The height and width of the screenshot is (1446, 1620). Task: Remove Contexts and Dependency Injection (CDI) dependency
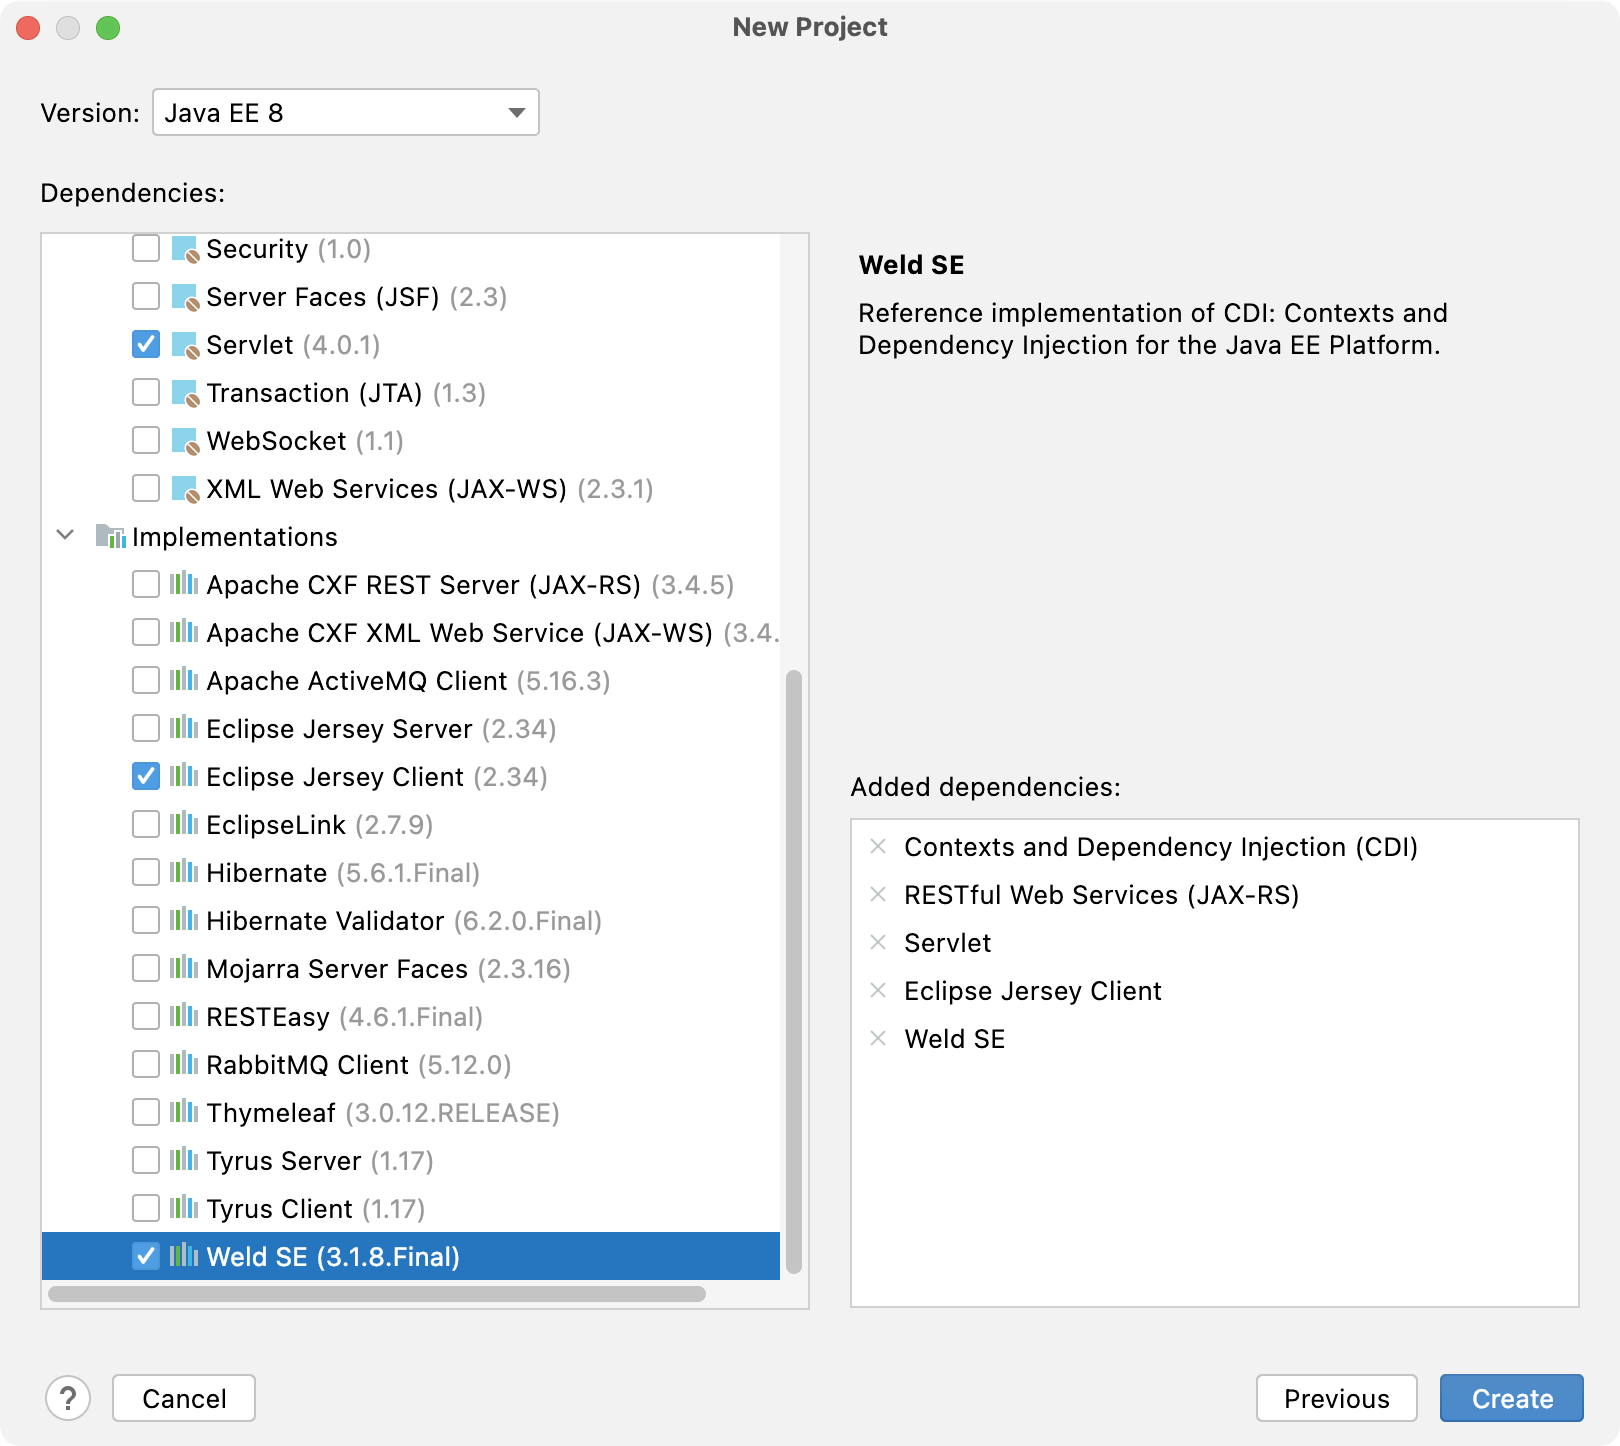coord(878,847)
